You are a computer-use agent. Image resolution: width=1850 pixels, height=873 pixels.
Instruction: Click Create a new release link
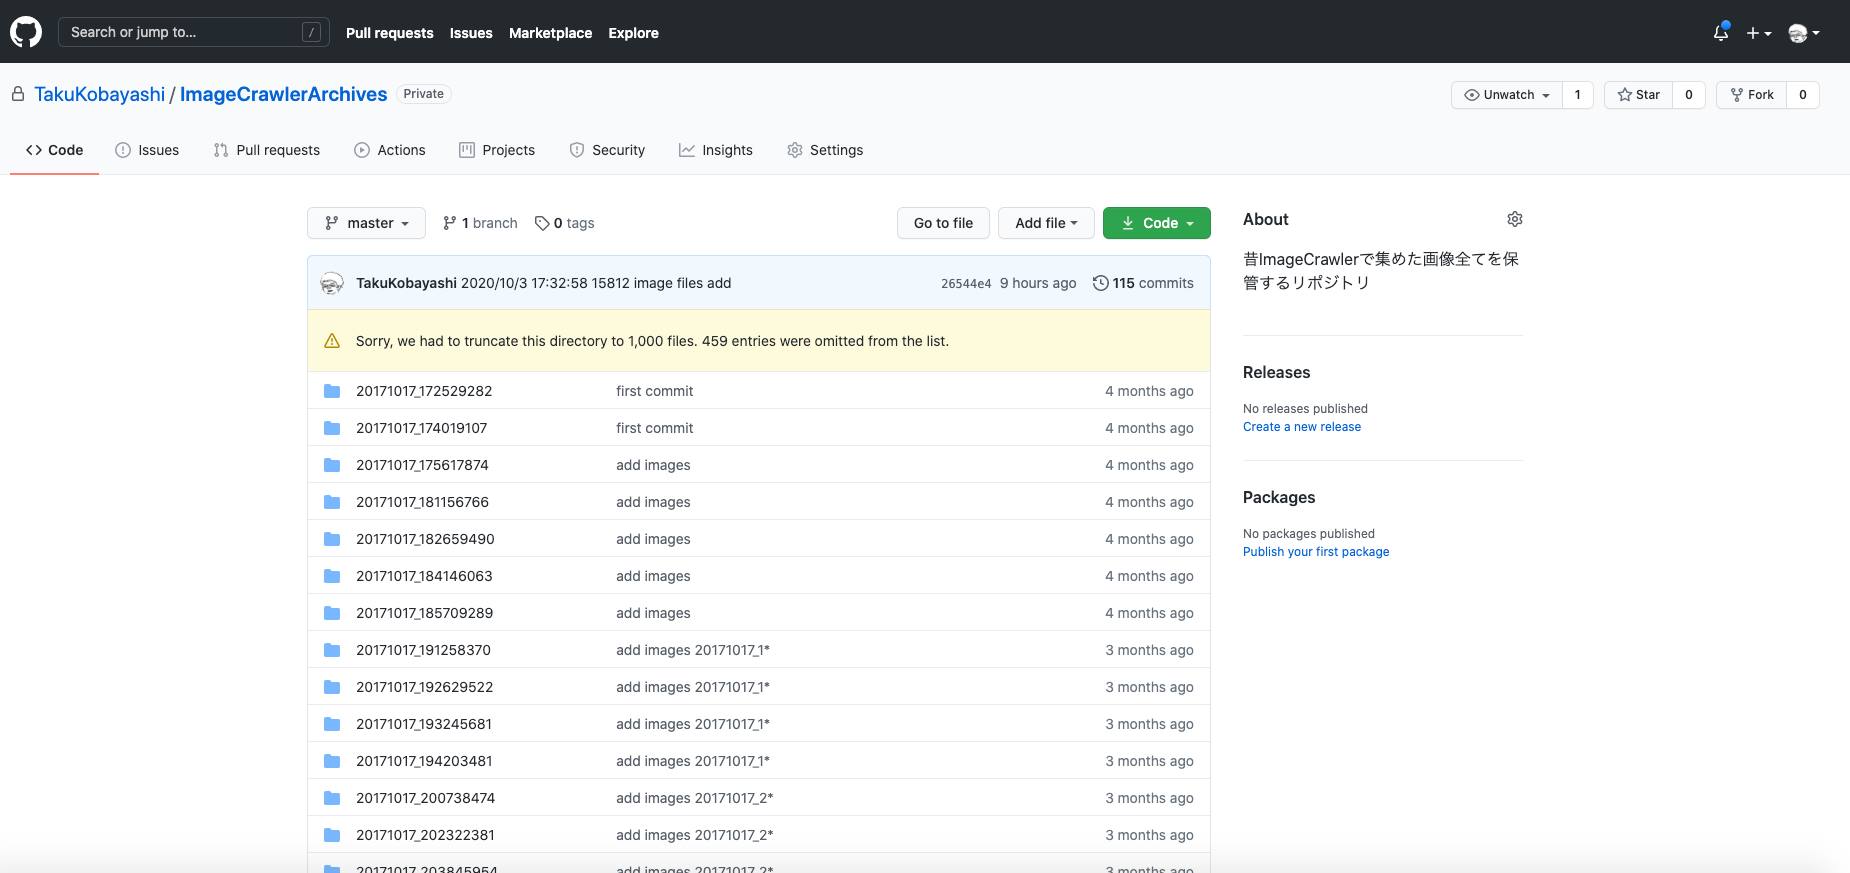pos(1301,427)
